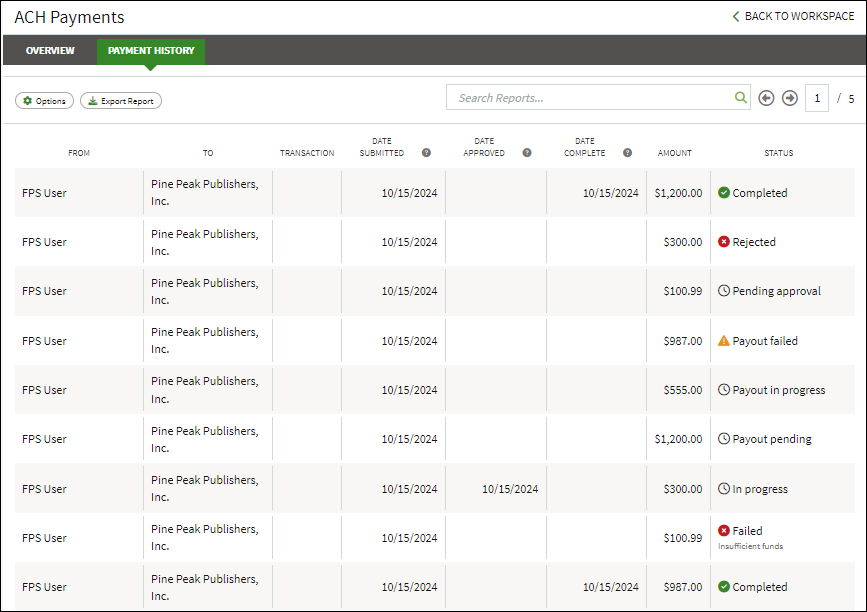The width and height of the screenshot is (867, 612).
Task: Click the Date Approved column header
Action: [484, 147]
